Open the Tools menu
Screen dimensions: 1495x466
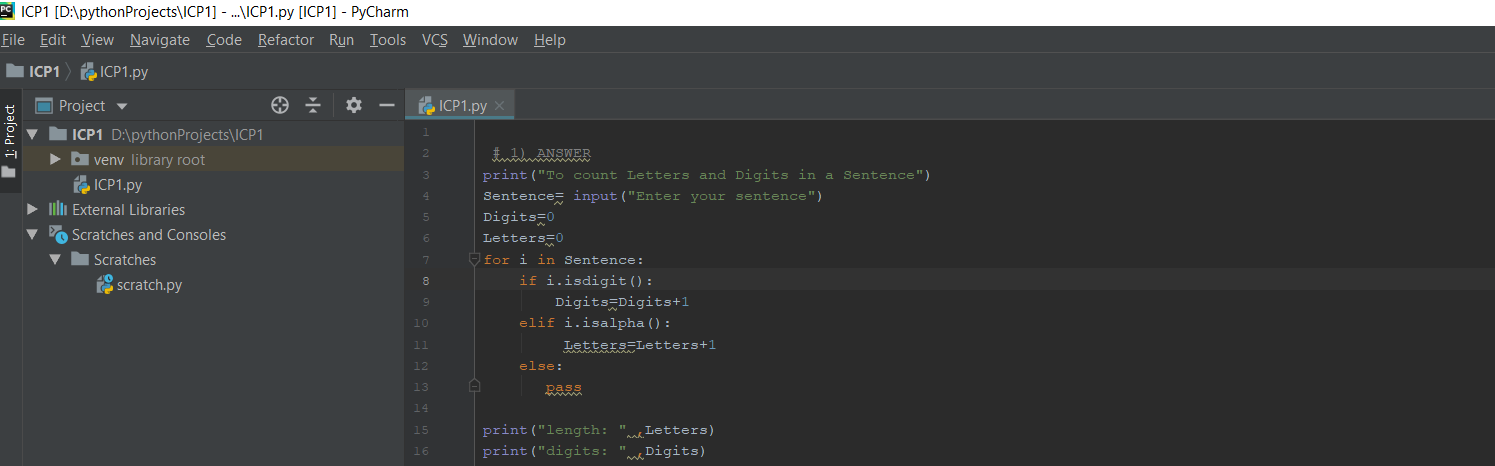388,40
